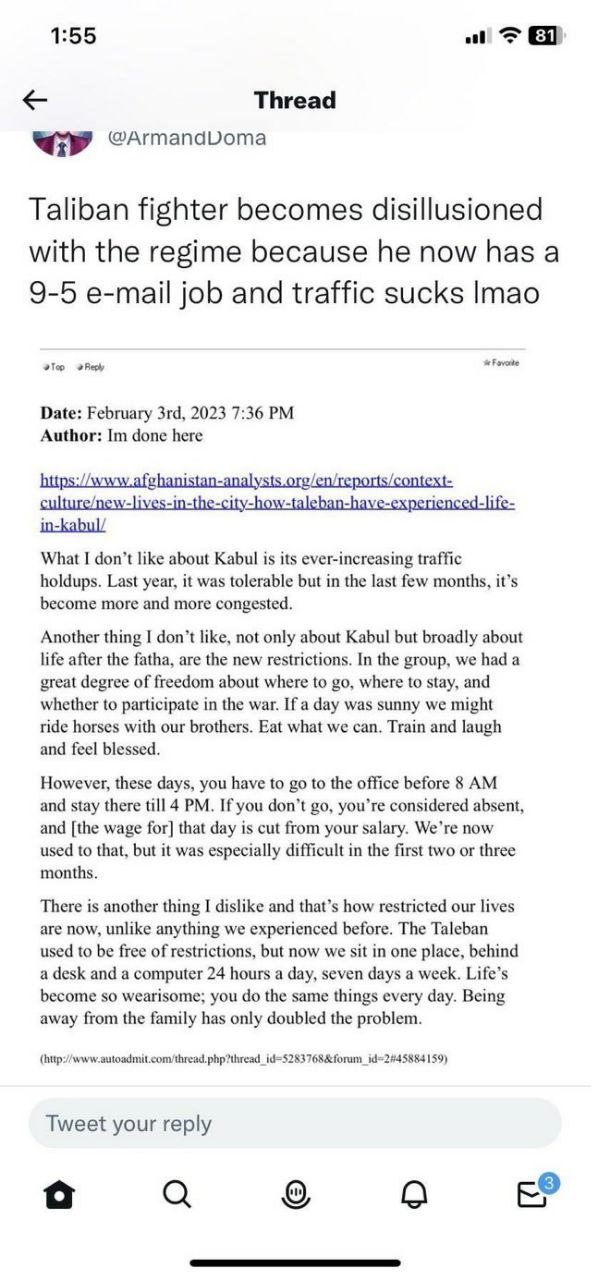Tap the Thread header title
This screenshot has height=1280, width=591.
(x=295, y=100)
